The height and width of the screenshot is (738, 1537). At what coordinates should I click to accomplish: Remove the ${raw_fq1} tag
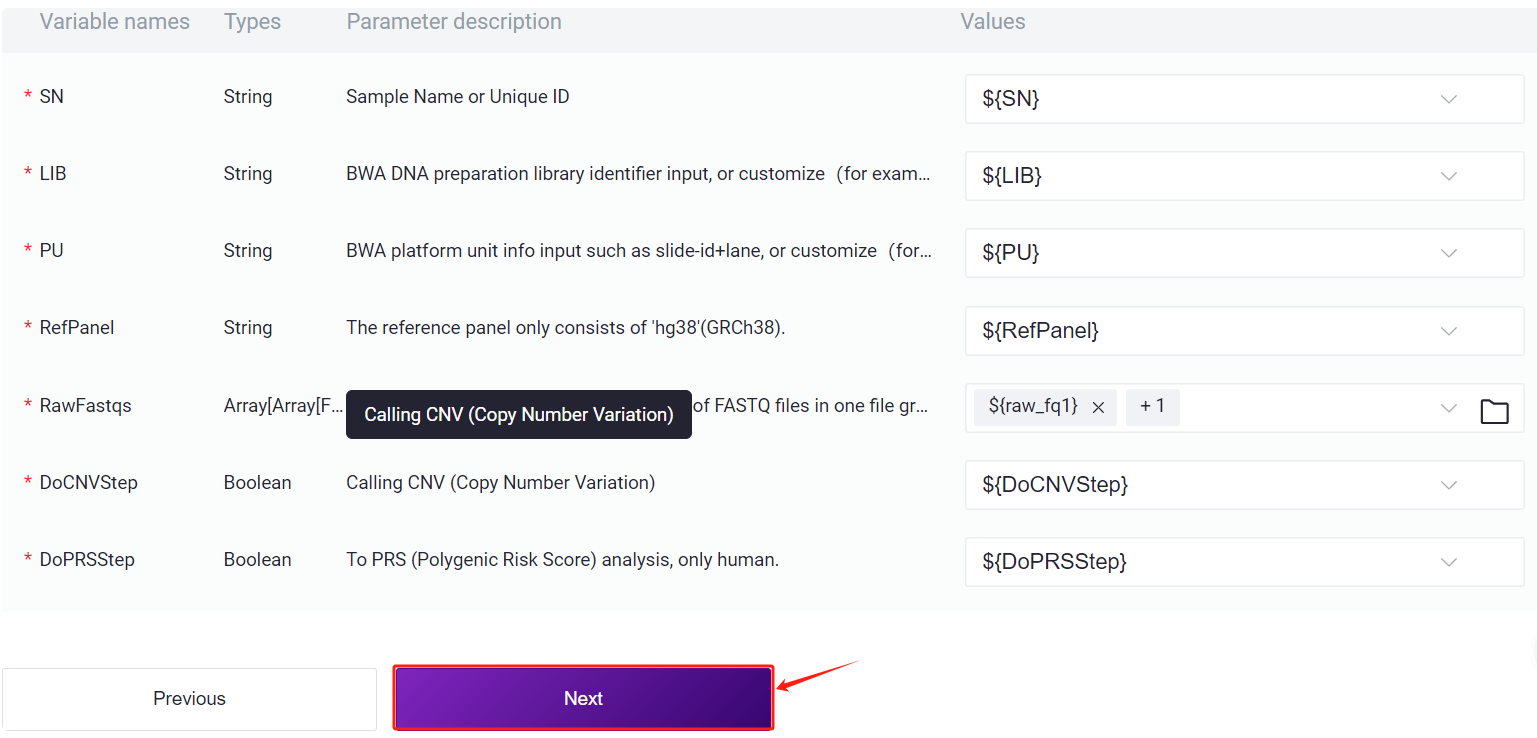(1098, 407)
